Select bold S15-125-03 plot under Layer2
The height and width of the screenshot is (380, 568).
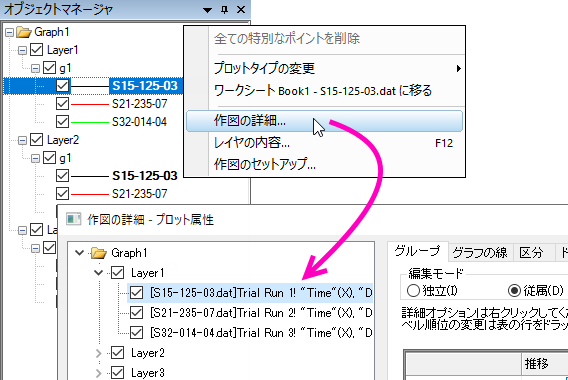(x=145, y=176)
